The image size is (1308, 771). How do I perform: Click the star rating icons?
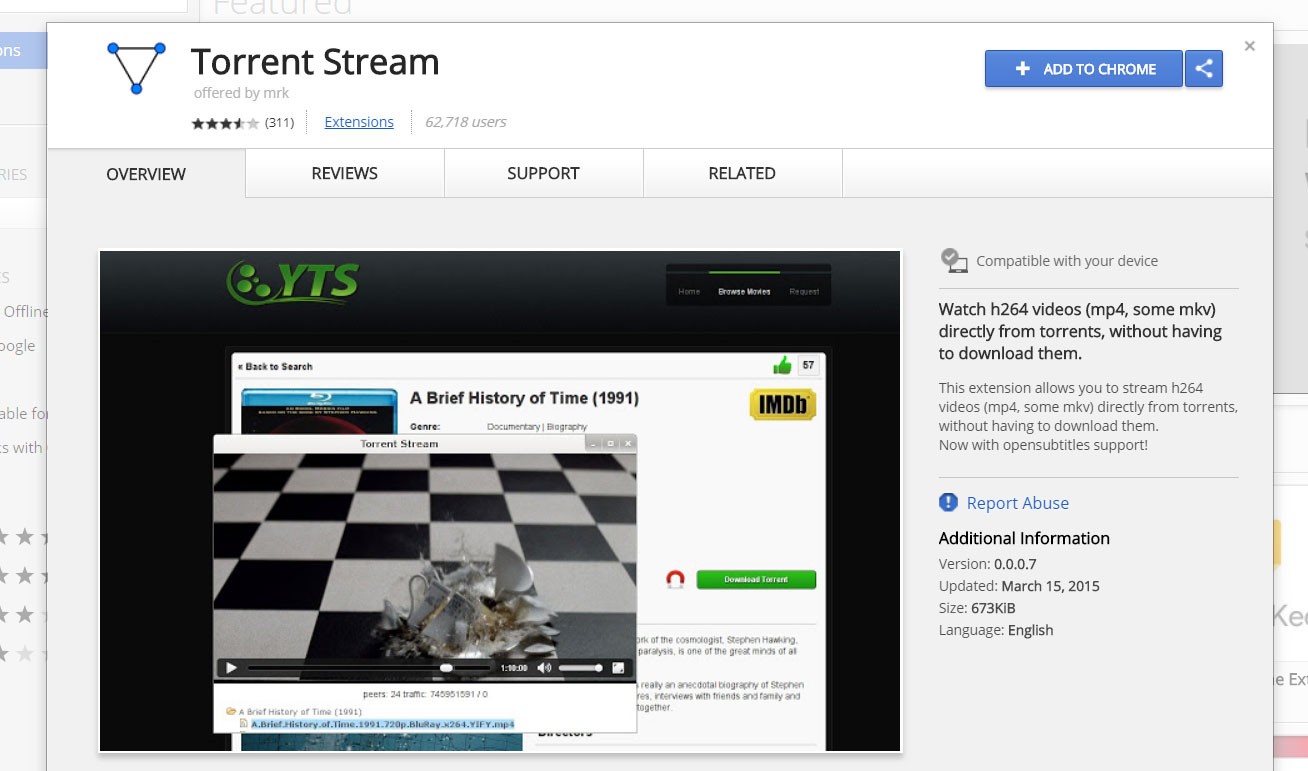[225, 123]
